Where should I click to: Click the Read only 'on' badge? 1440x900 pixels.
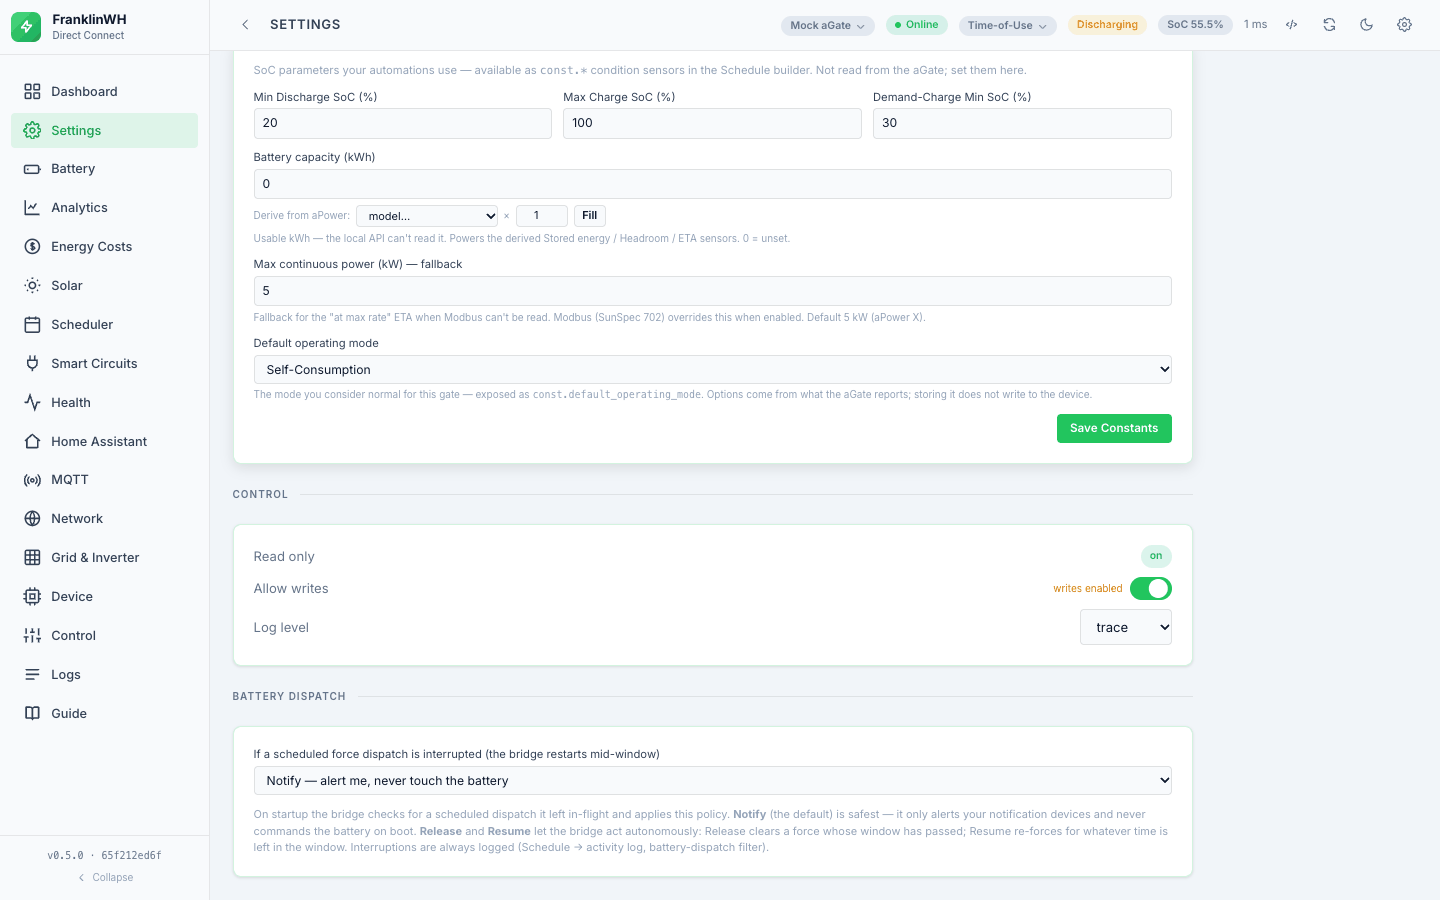click(x=1156, y=556)
